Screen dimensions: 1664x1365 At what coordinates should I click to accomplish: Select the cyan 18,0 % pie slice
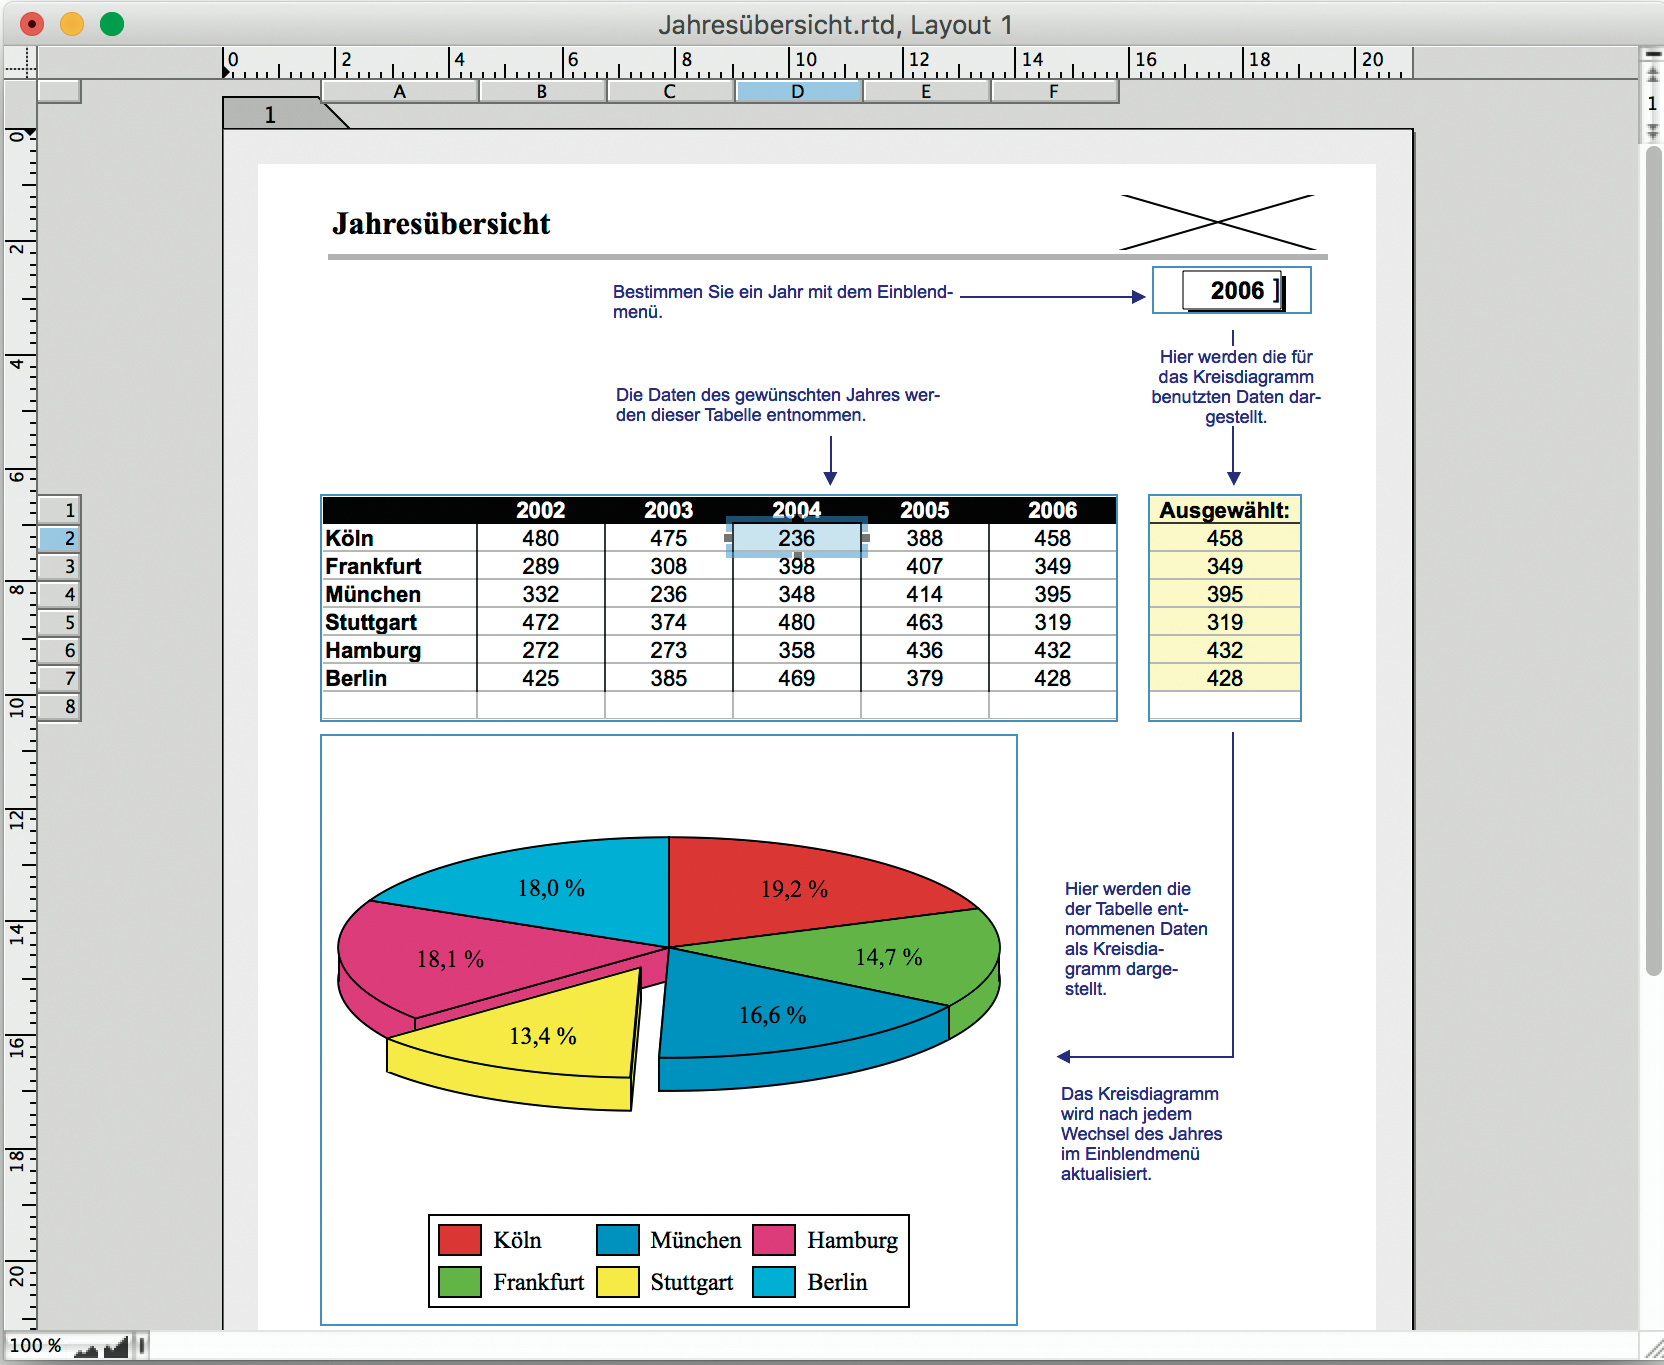point(551,888)
